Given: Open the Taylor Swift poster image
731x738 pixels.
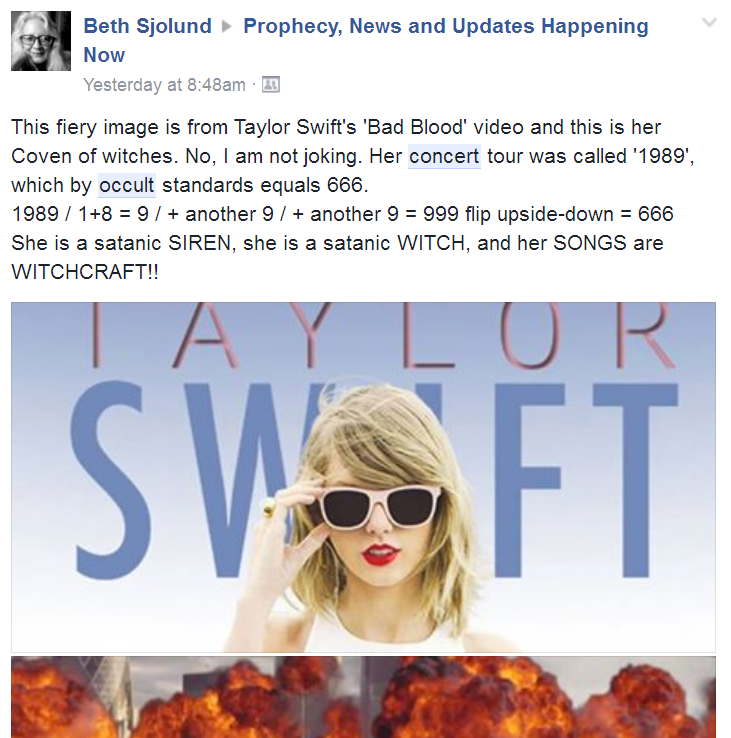Looking at the screenshot, I should click(x=363, y=477).
